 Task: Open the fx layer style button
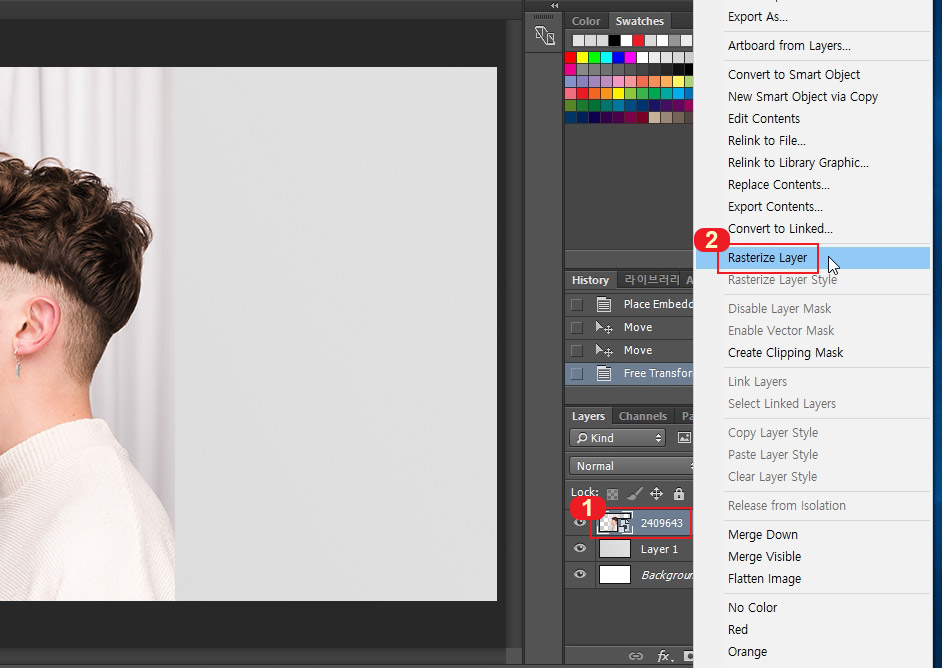[x=663, y=656]
